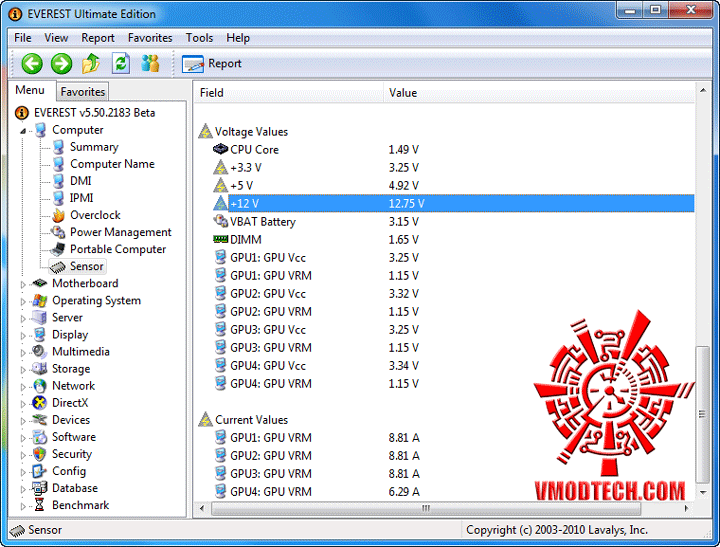
Task: Click the scroll up arrow
Action: point(703,90)
